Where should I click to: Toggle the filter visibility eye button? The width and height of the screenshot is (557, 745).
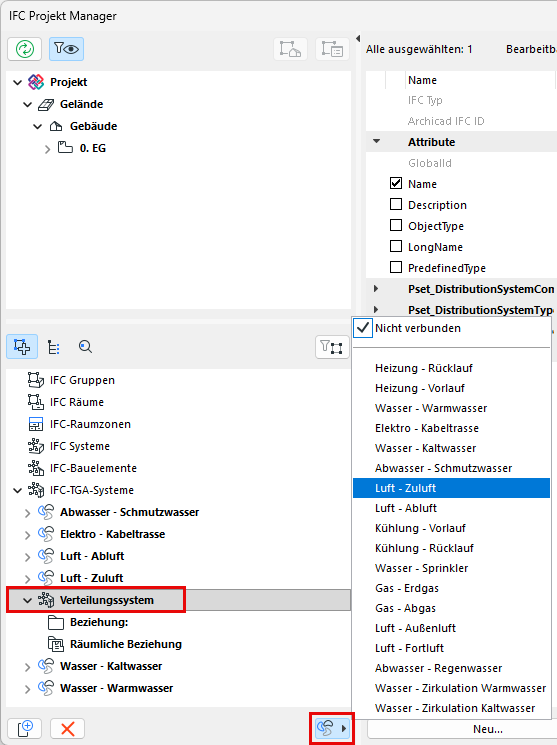point(66,49)
